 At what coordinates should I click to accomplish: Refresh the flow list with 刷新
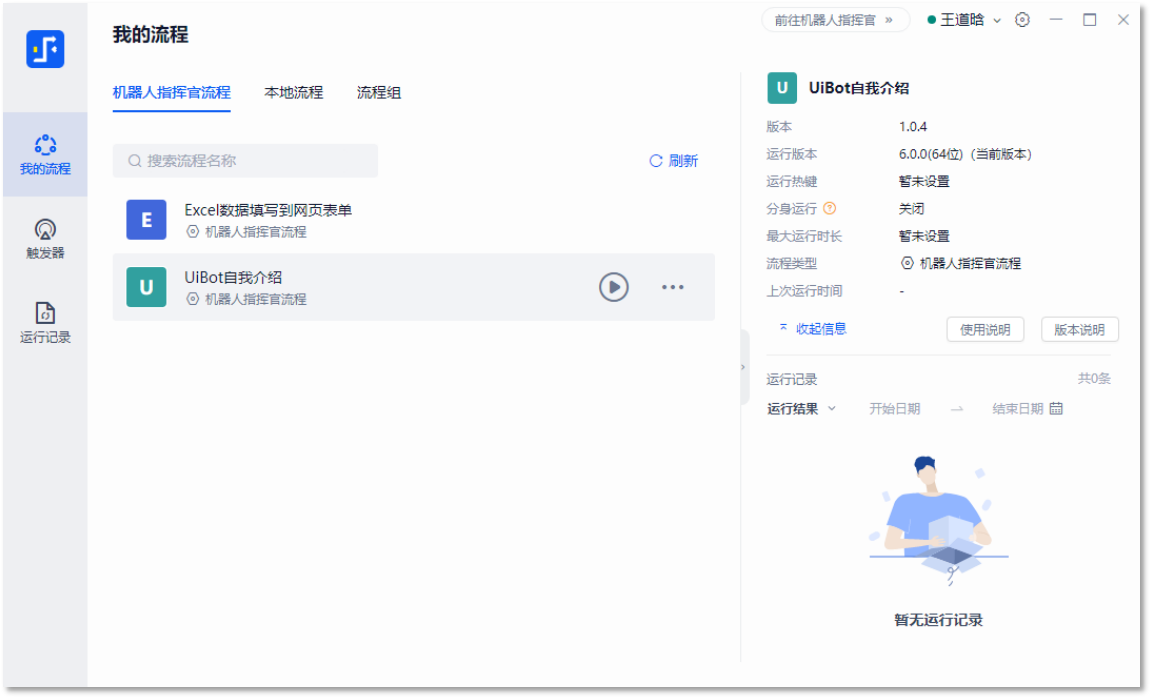pos(674,161)
